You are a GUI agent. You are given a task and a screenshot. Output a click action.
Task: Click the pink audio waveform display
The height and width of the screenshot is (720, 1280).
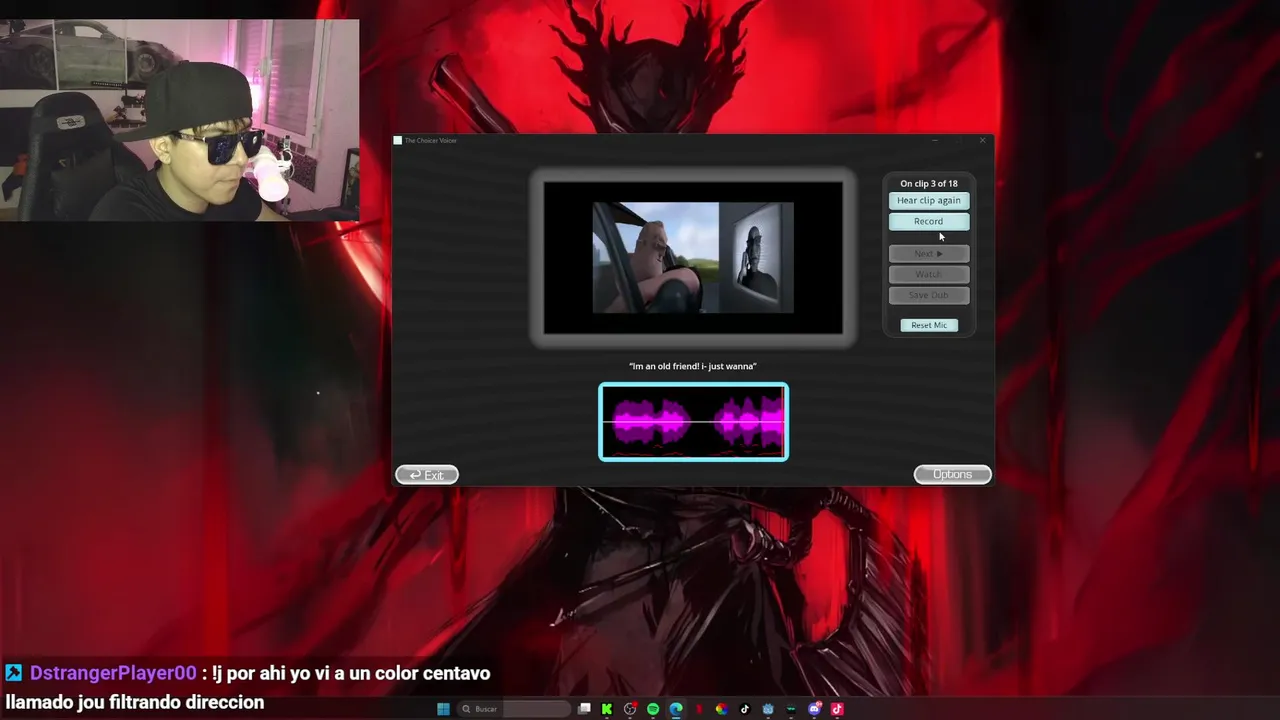693,422
